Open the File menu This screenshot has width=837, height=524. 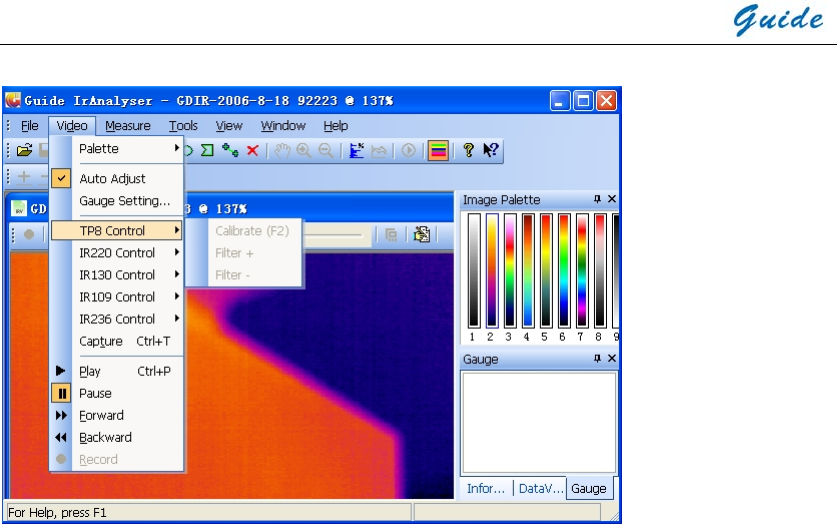click(x=30, y=126)
